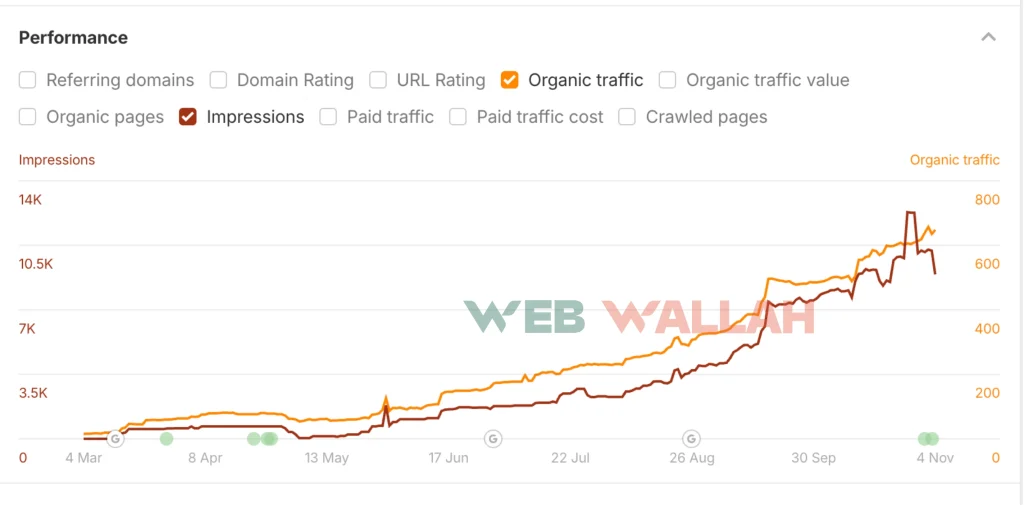Click the Performance section heading

click(x=73, y=38)
